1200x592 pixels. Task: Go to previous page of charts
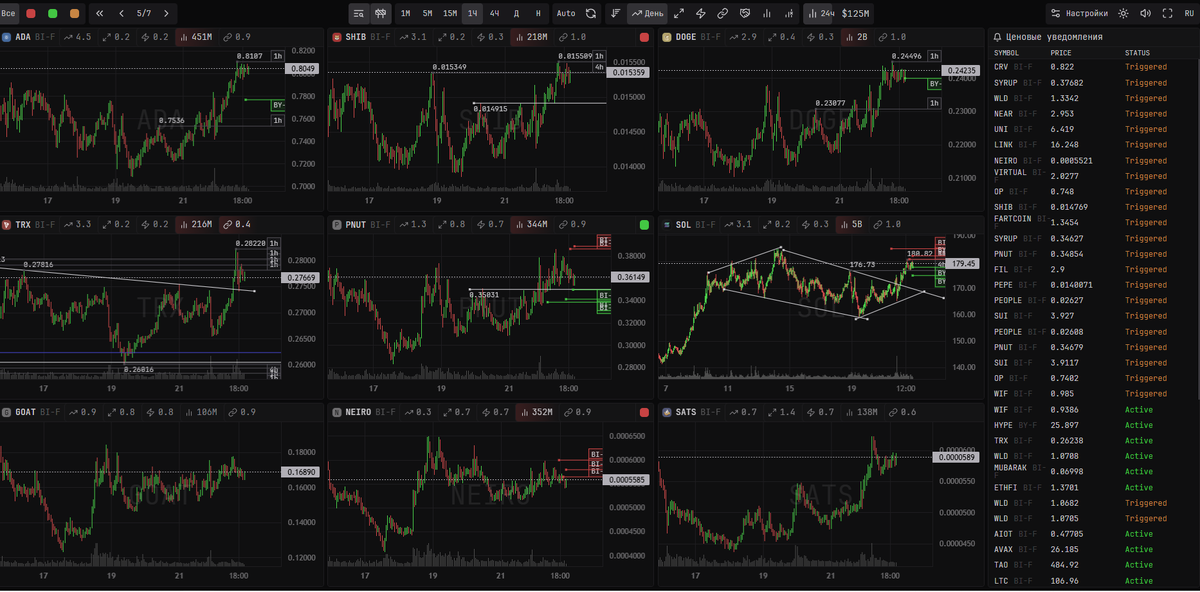(122, 14)
